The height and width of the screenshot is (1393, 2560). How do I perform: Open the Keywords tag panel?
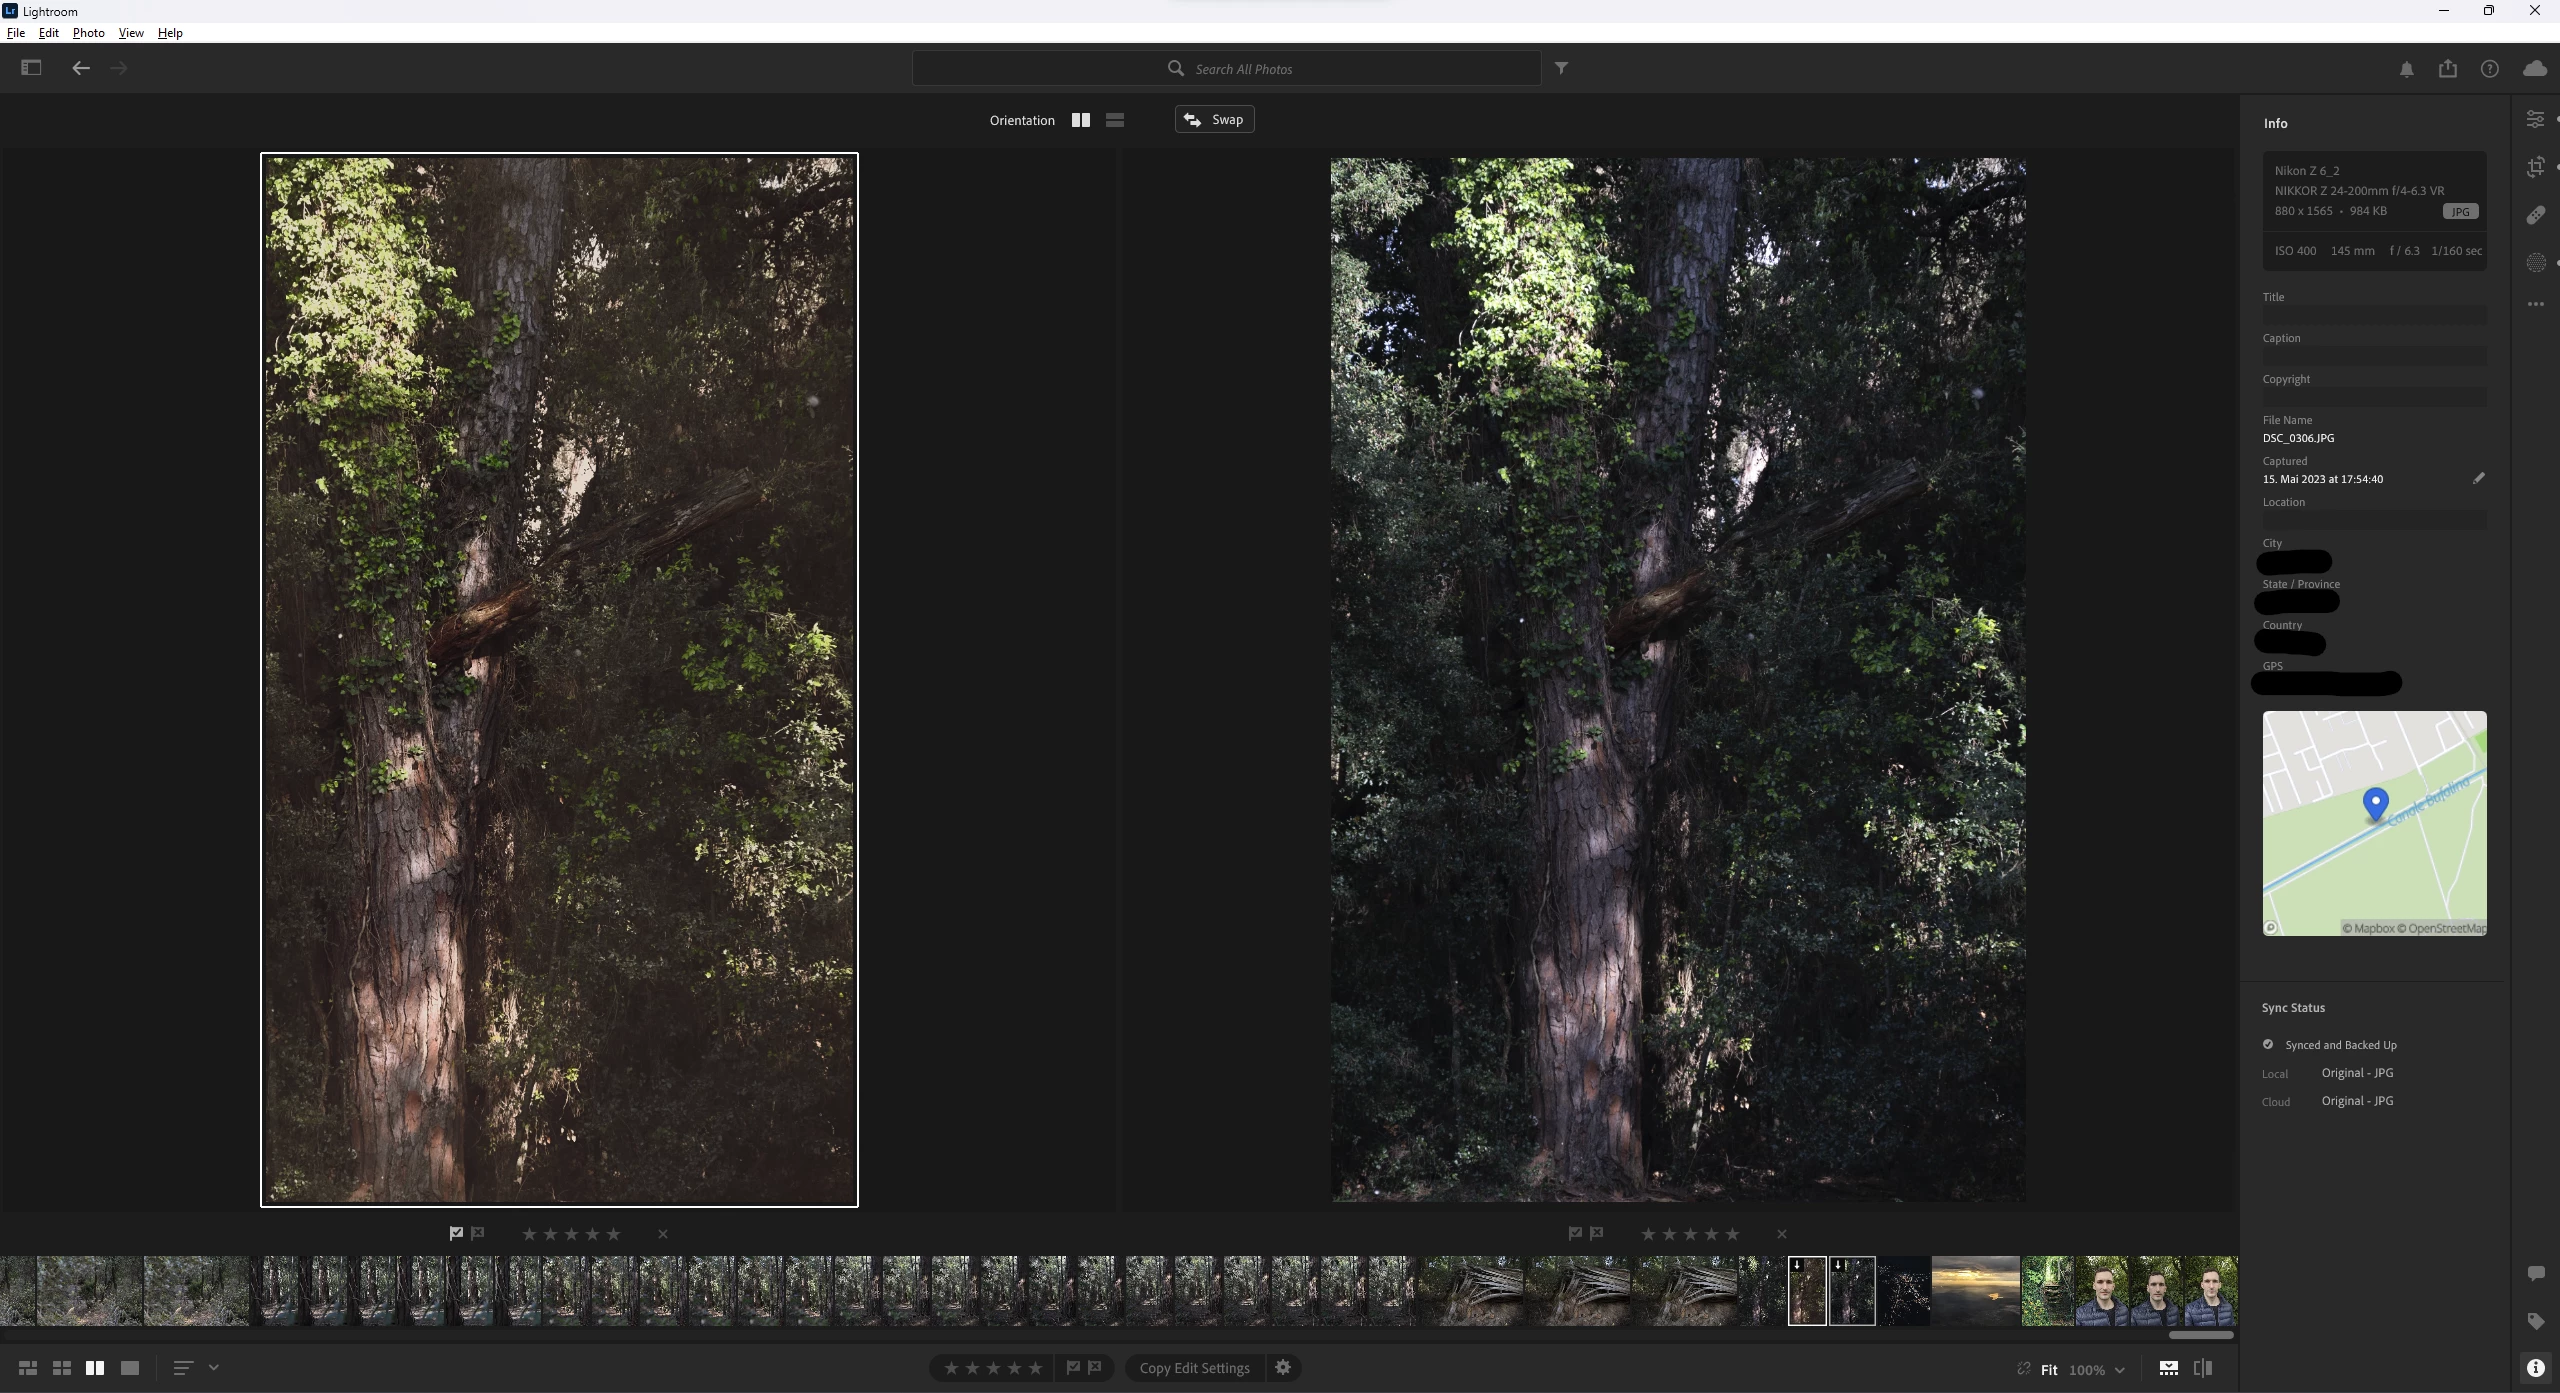pyautogui.click(x=2535, y=1321)
